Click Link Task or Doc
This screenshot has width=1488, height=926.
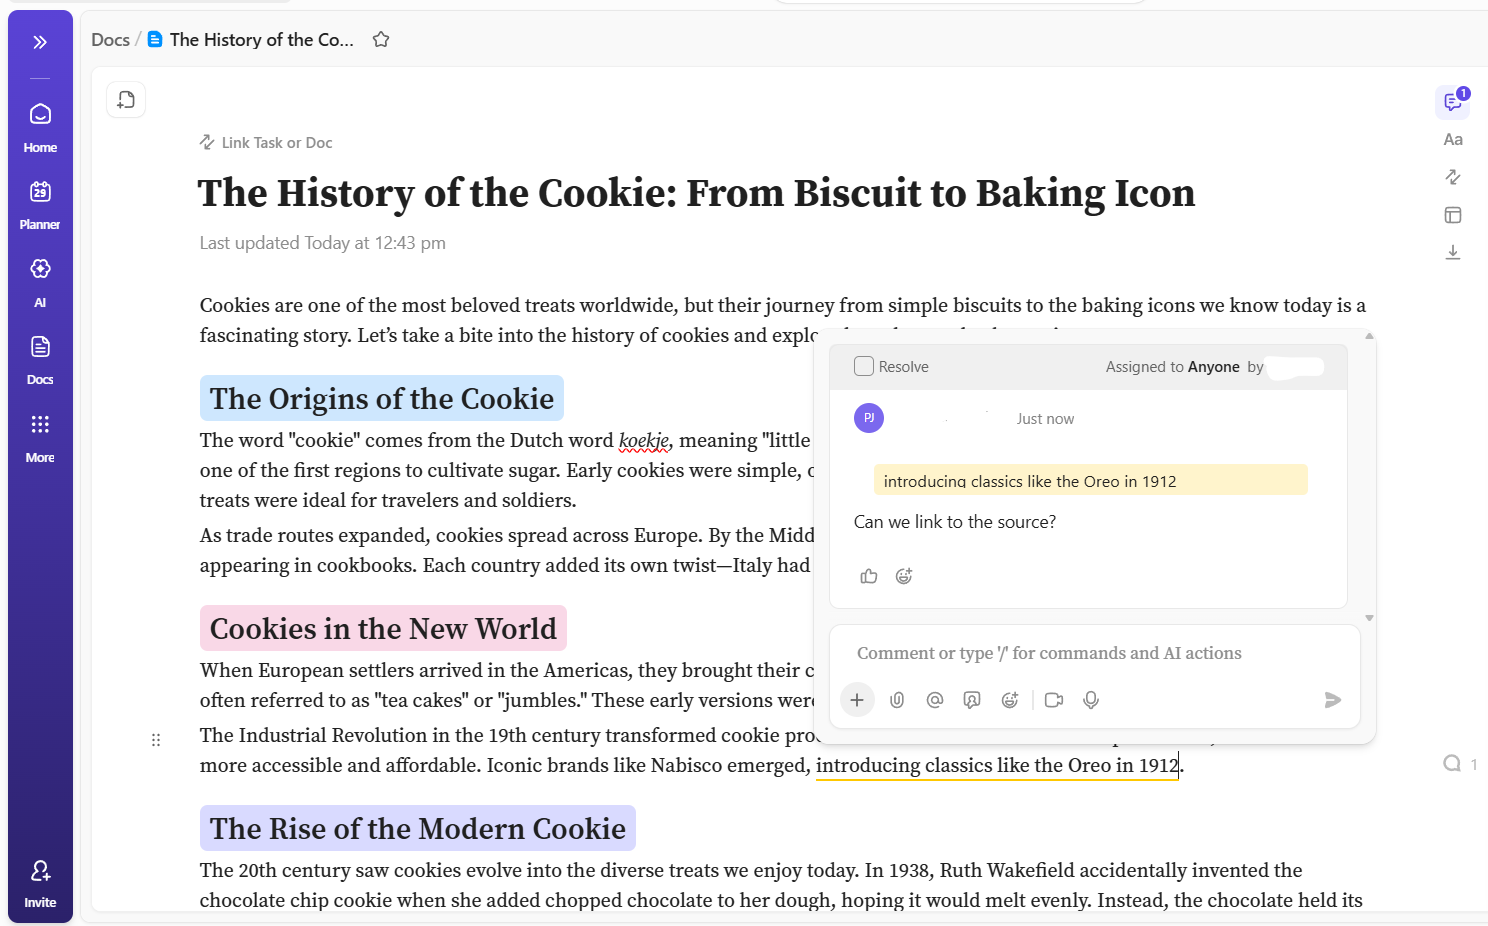[x=265, y=142]
